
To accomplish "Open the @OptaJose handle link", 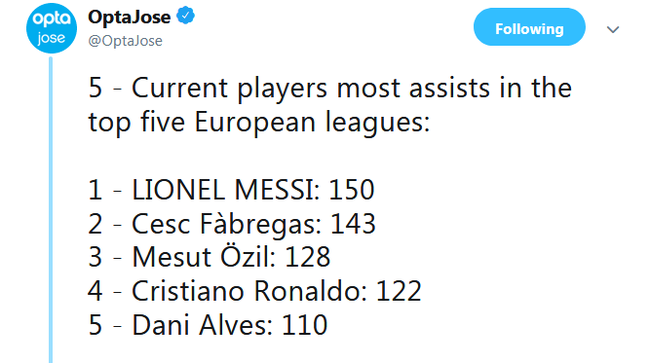I will point(125,41).
